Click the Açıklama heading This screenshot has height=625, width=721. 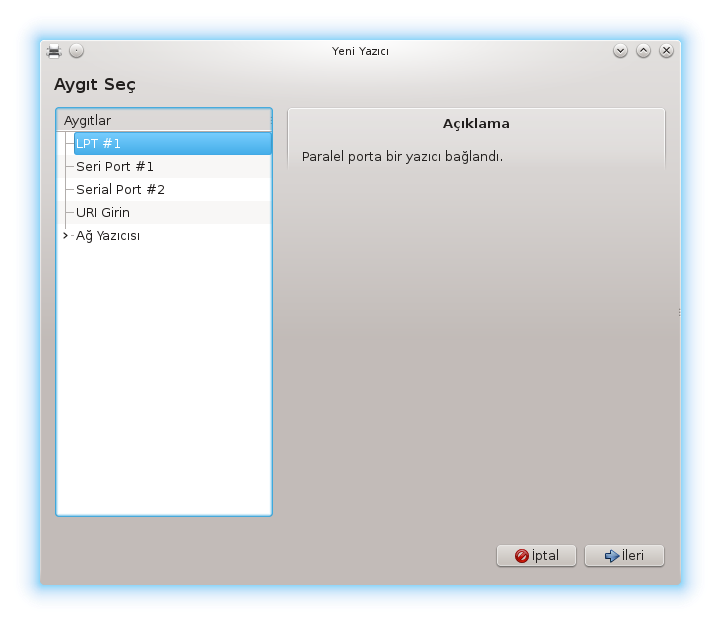(x=476, y=124)
